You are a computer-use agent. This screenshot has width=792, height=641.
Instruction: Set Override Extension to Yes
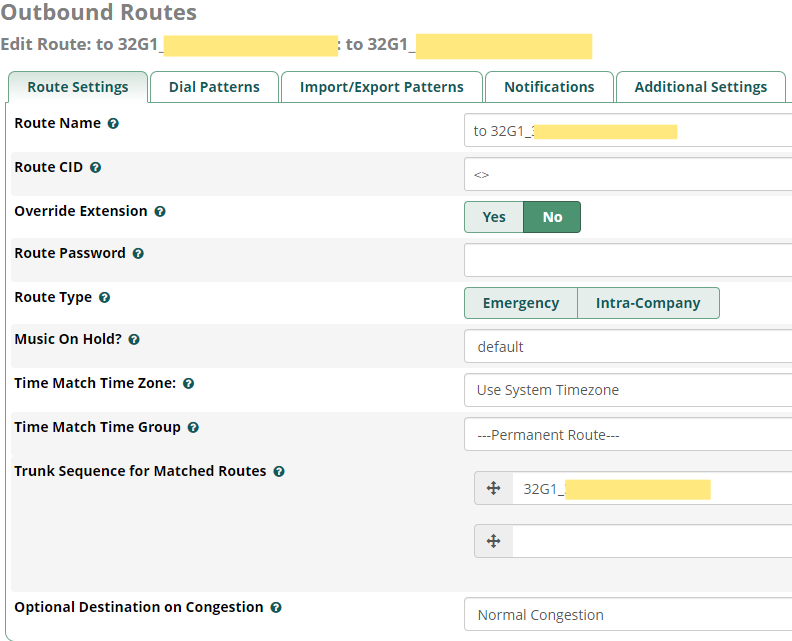click(494, 217)
